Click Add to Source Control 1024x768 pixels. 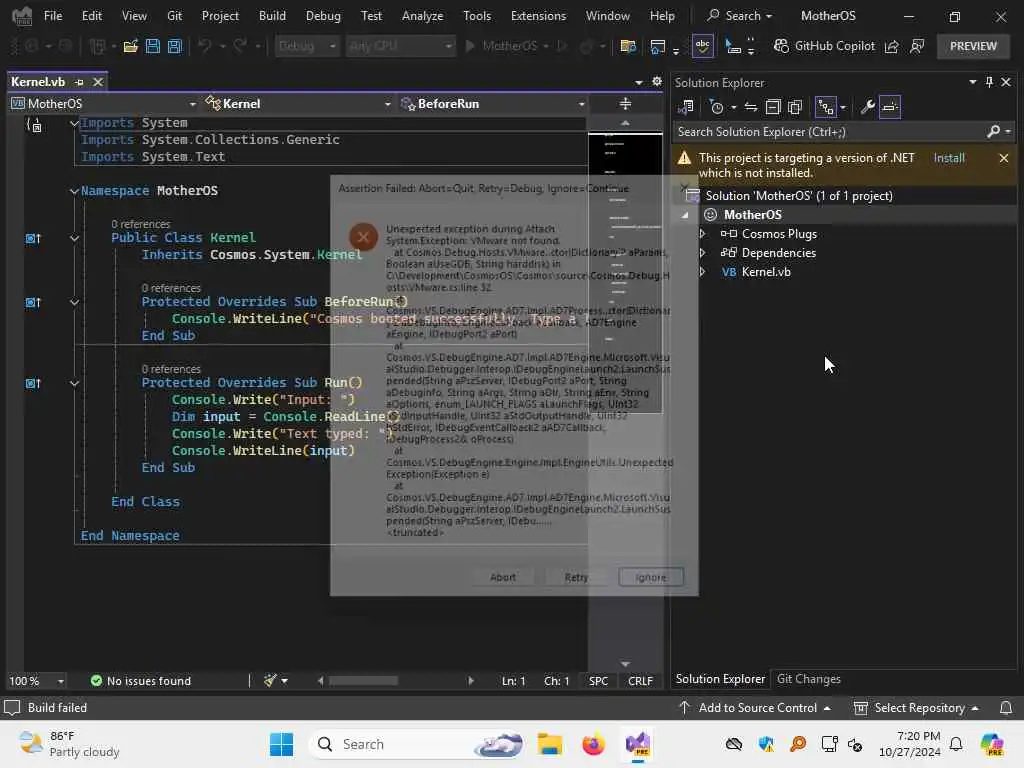click(755, 708)
